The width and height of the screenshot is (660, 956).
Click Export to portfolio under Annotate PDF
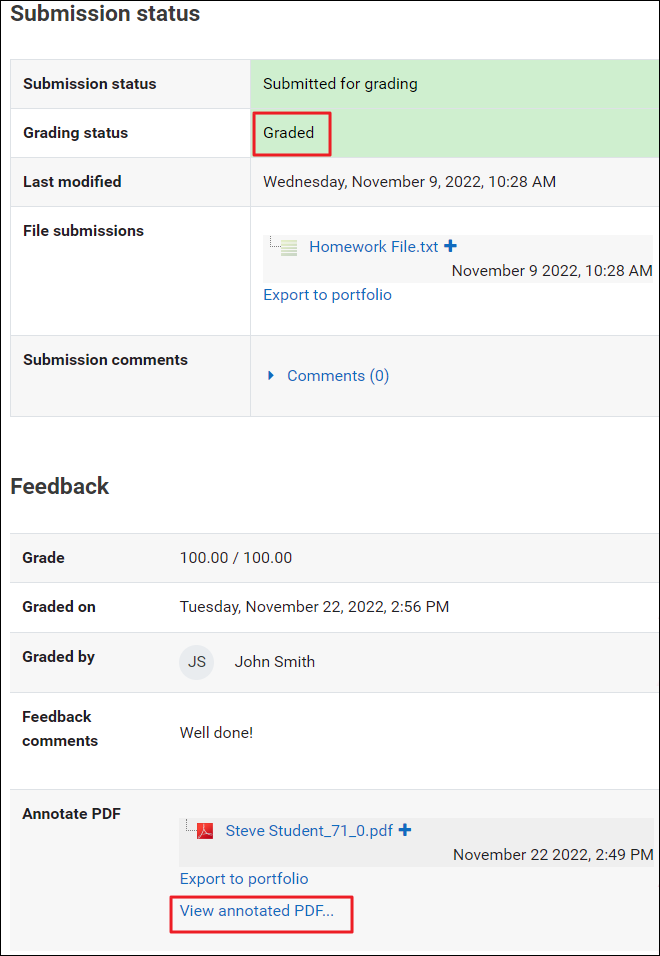(x=244, y=879)
